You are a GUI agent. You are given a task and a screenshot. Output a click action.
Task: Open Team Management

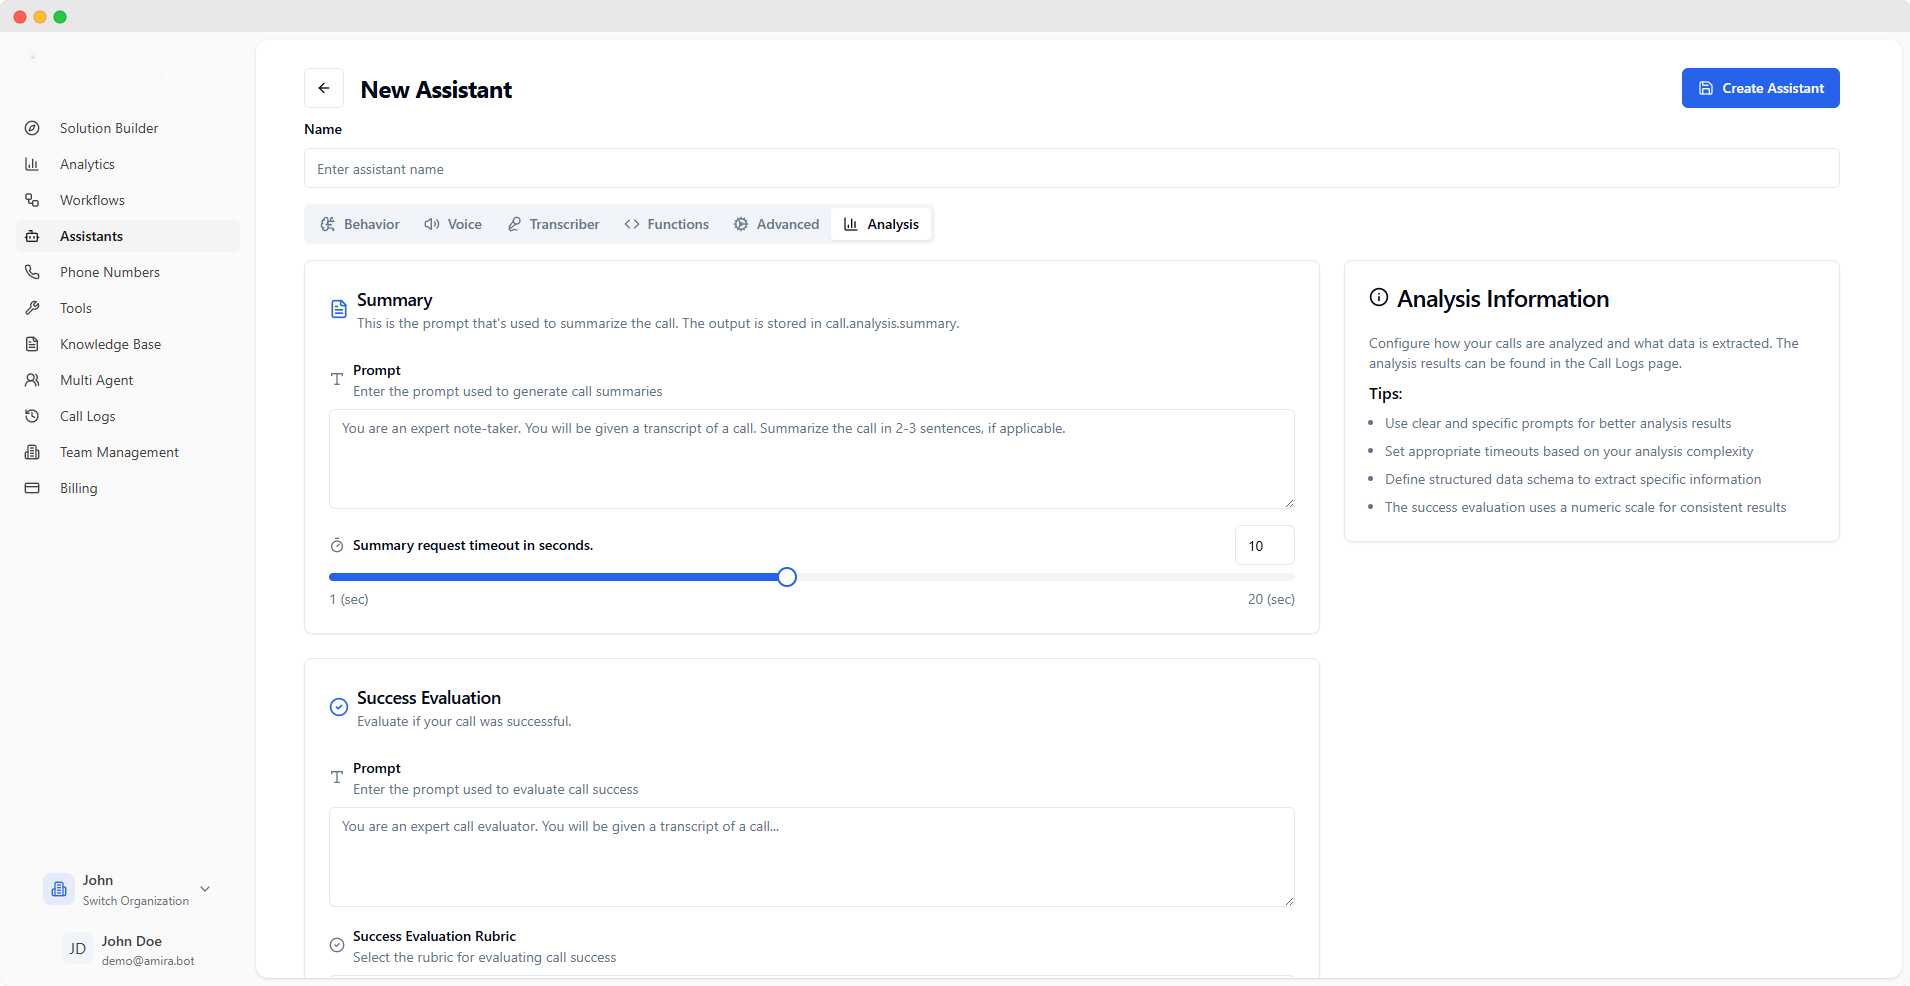coord(118,452)
